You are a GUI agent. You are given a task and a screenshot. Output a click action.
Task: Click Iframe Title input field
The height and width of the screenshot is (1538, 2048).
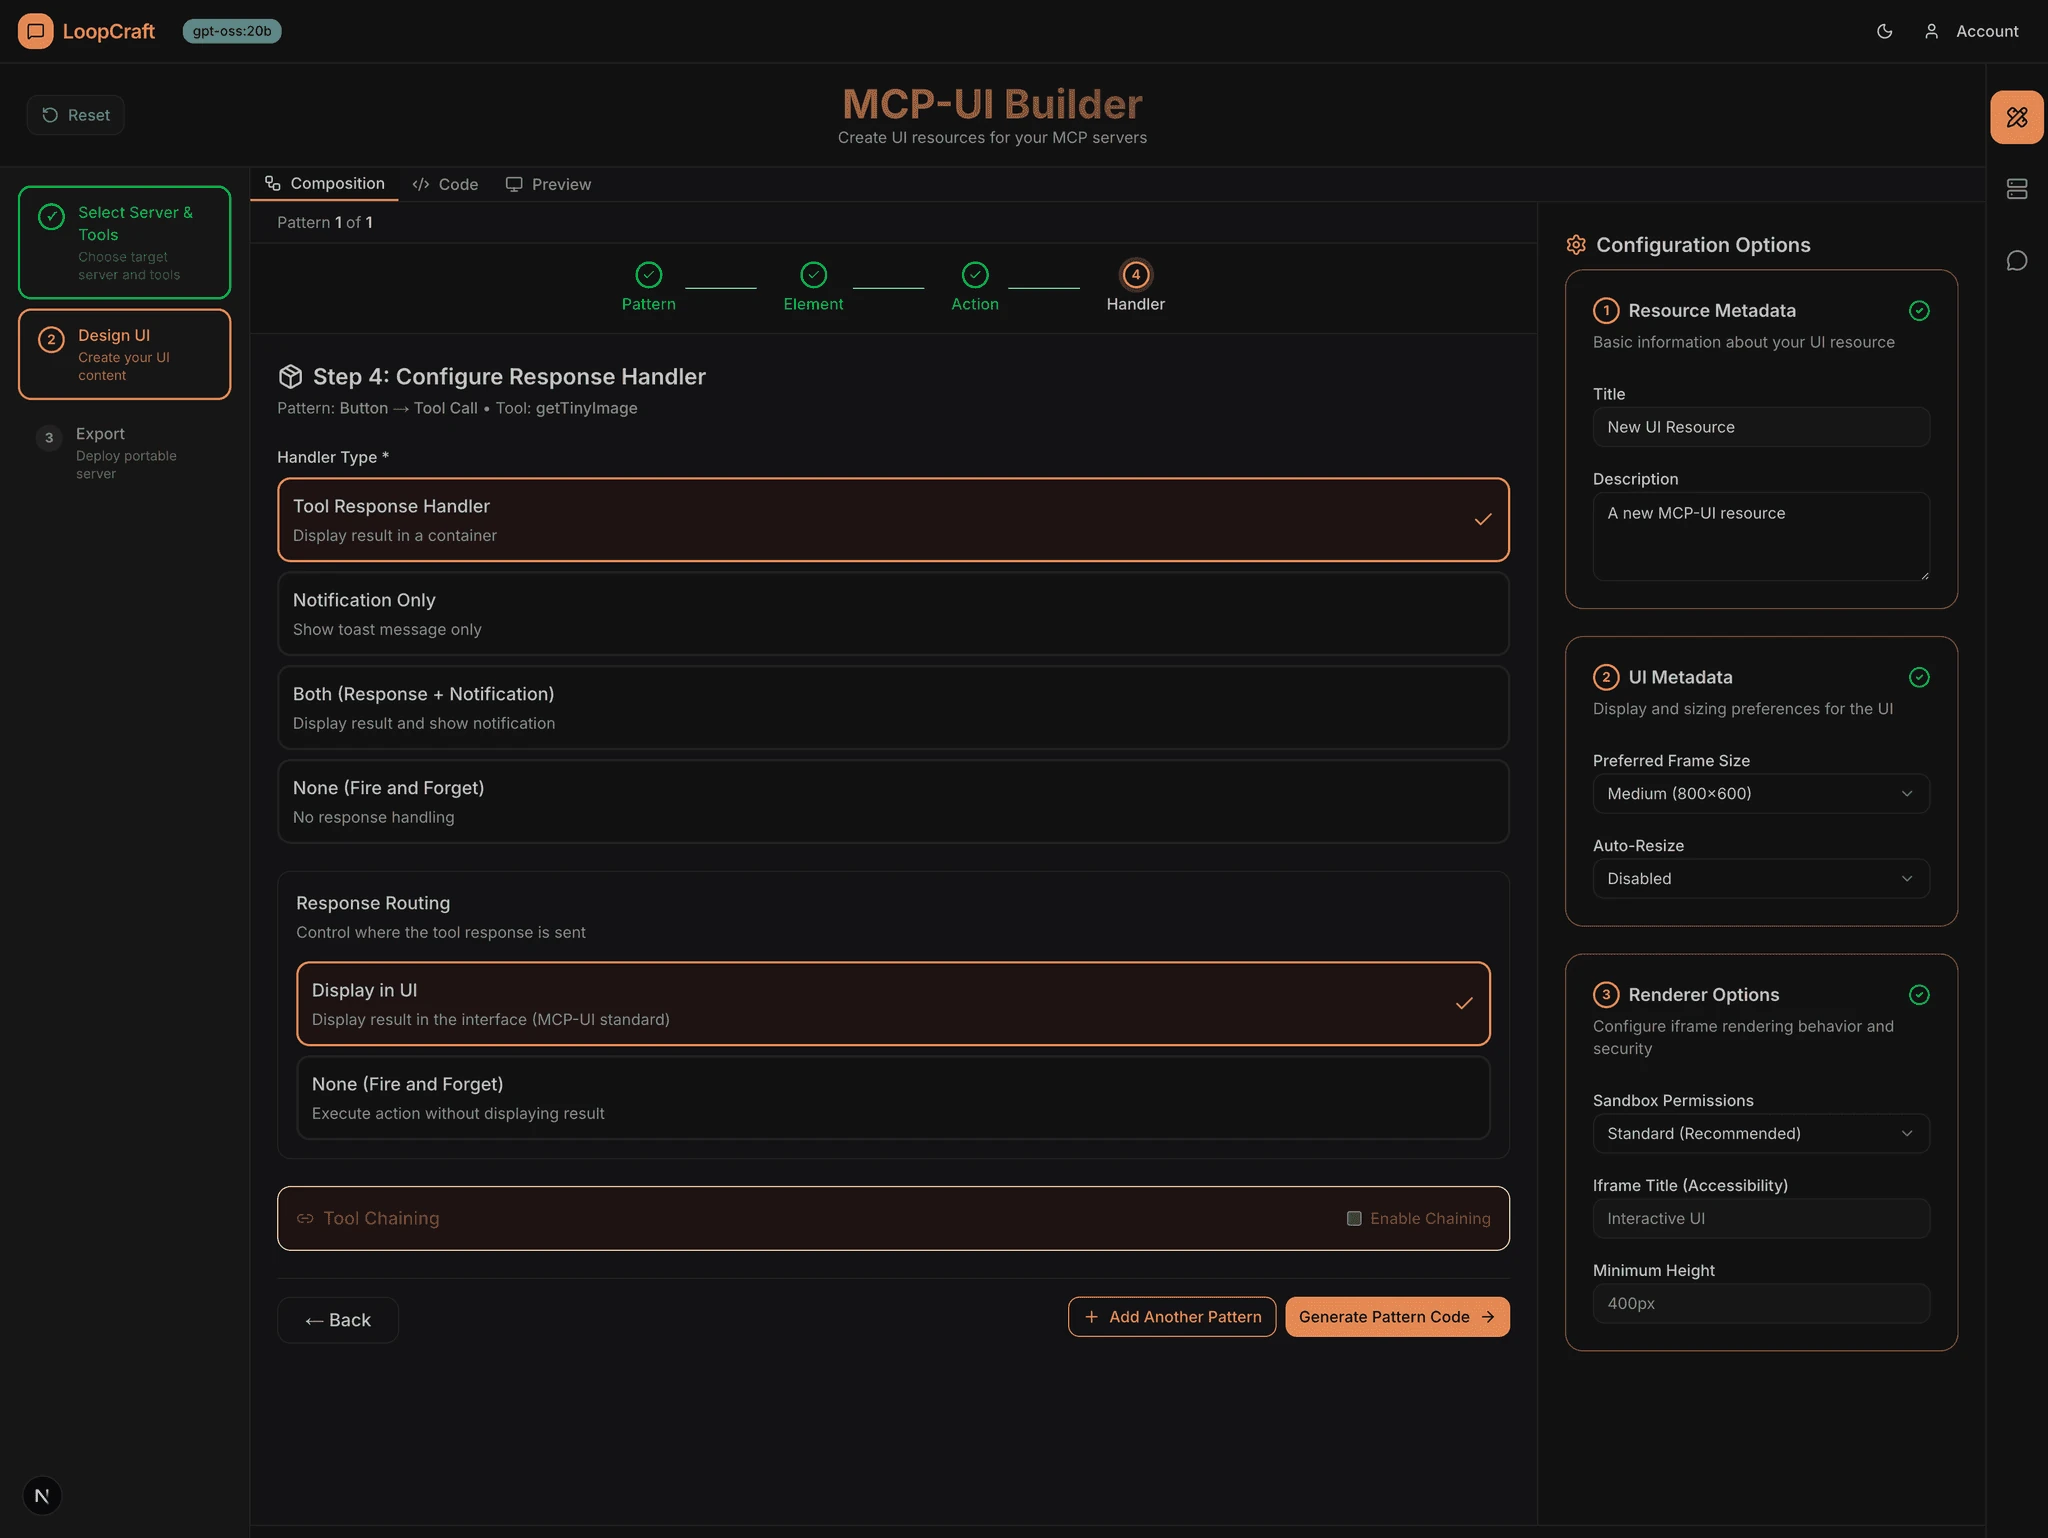pos(1761,1219)
